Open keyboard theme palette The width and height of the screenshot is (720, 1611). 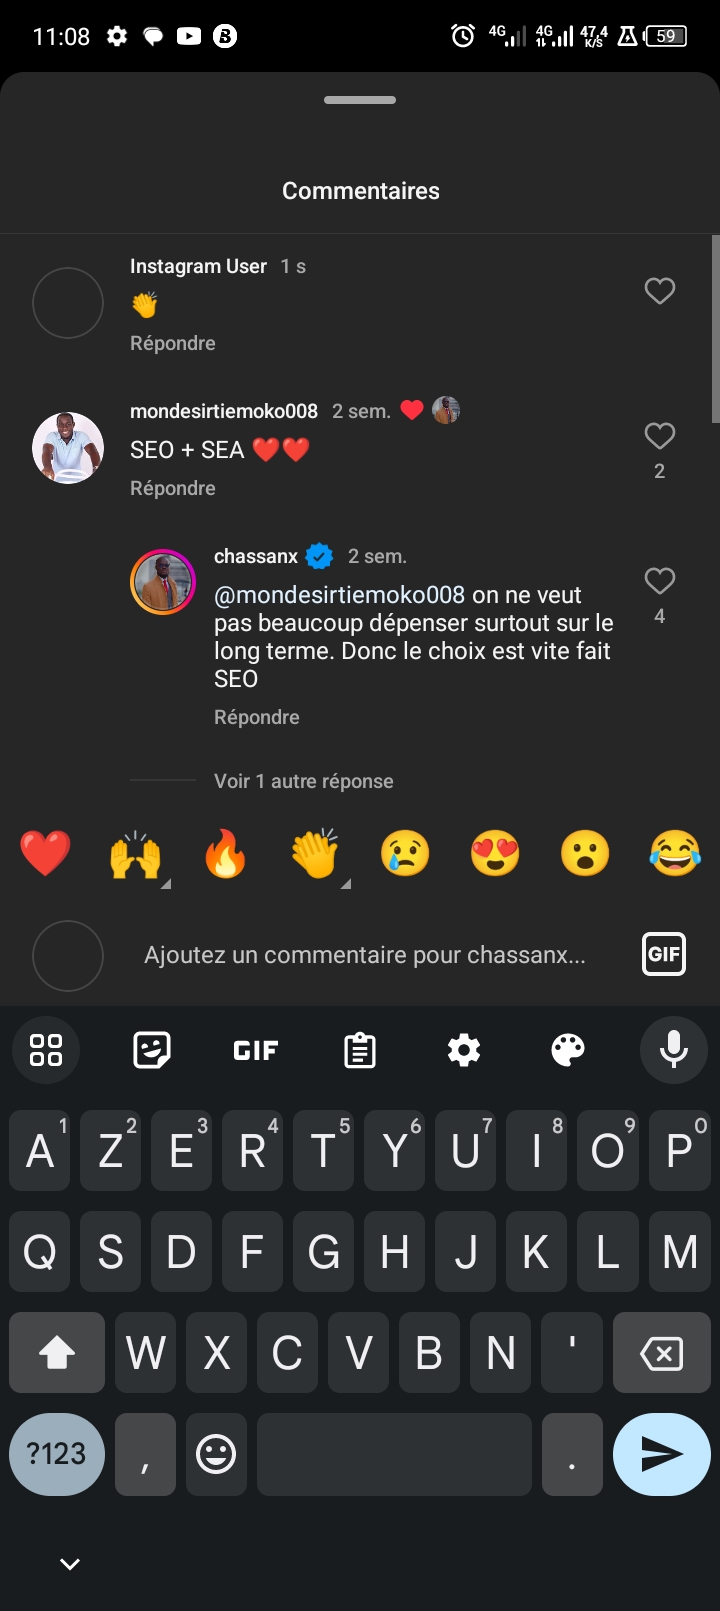click(x=568, y=1050)
